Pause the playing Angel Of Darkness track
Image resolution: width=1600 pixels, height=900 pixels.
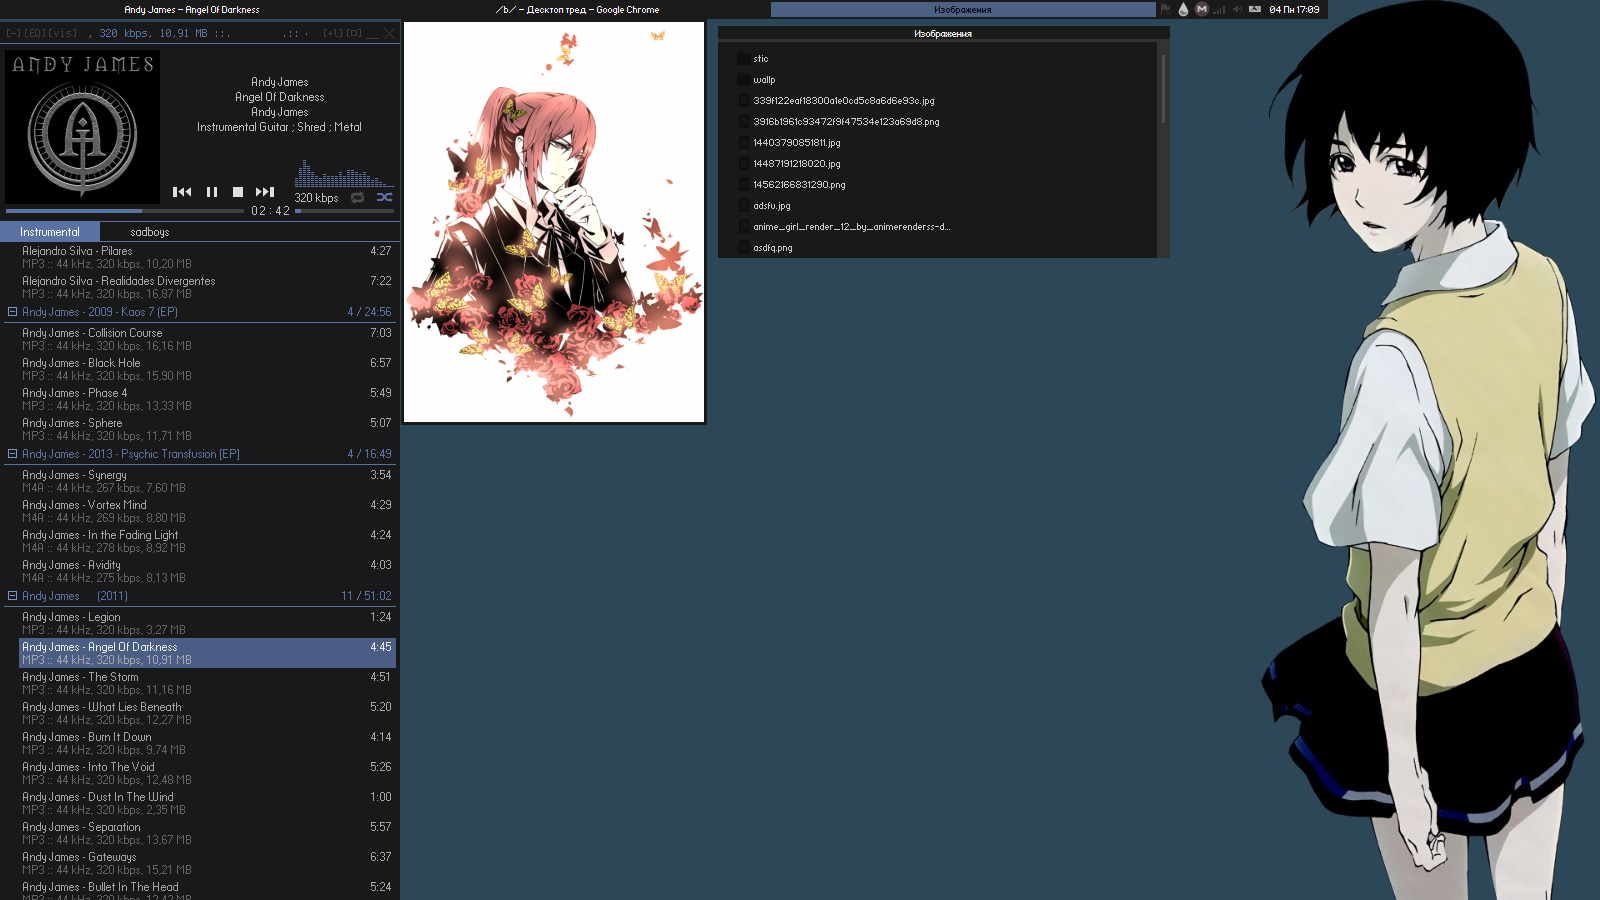point(212,192)
